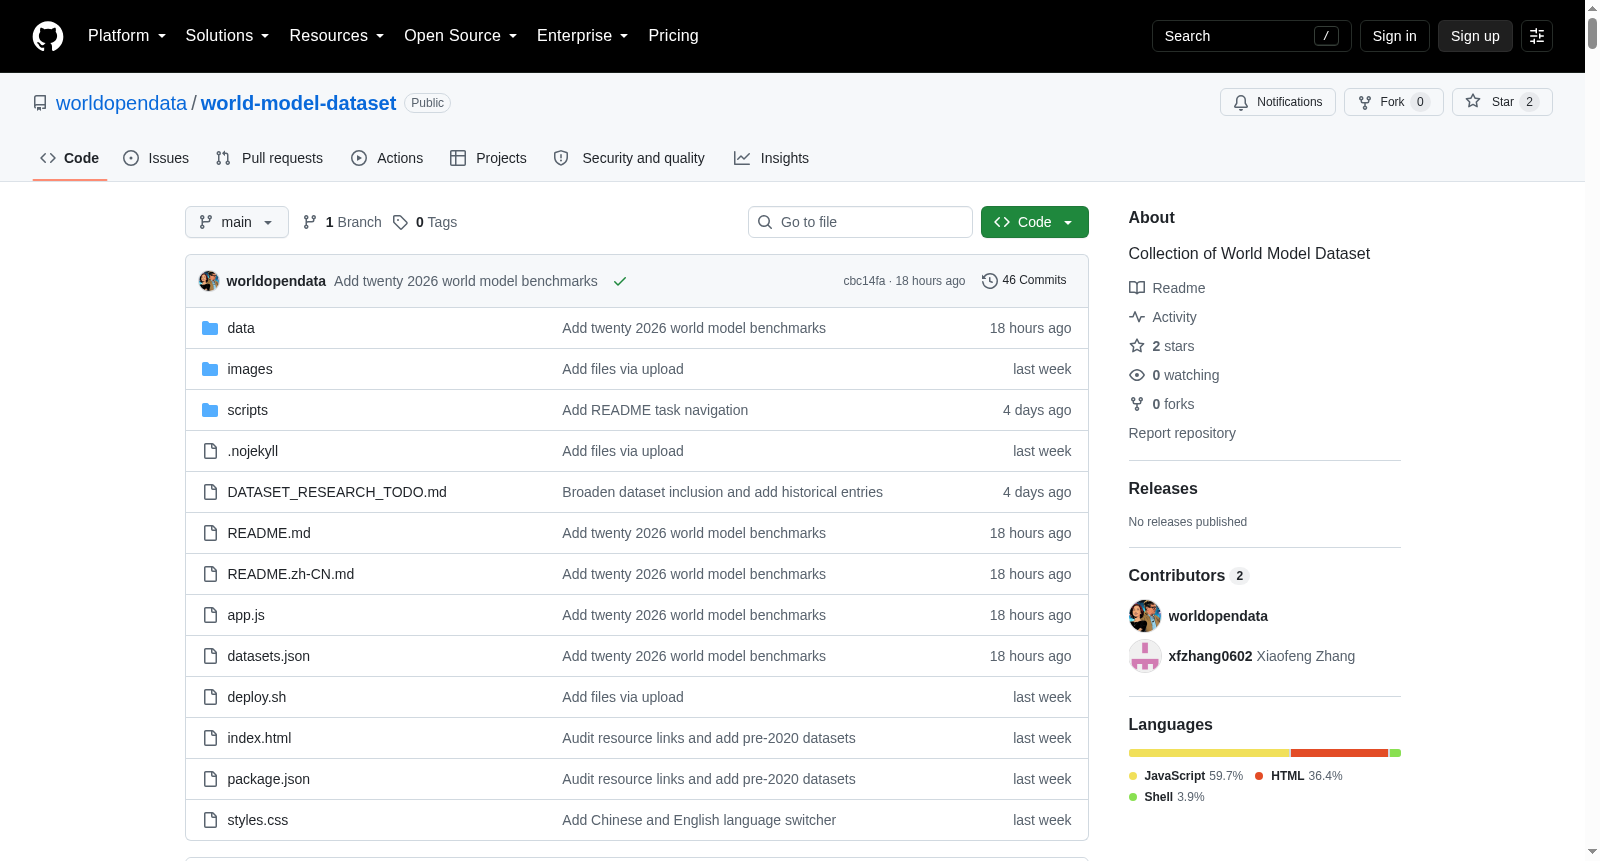Switch to the Actions tab
Screen dimensions: 1600x861
pos(387,158)
